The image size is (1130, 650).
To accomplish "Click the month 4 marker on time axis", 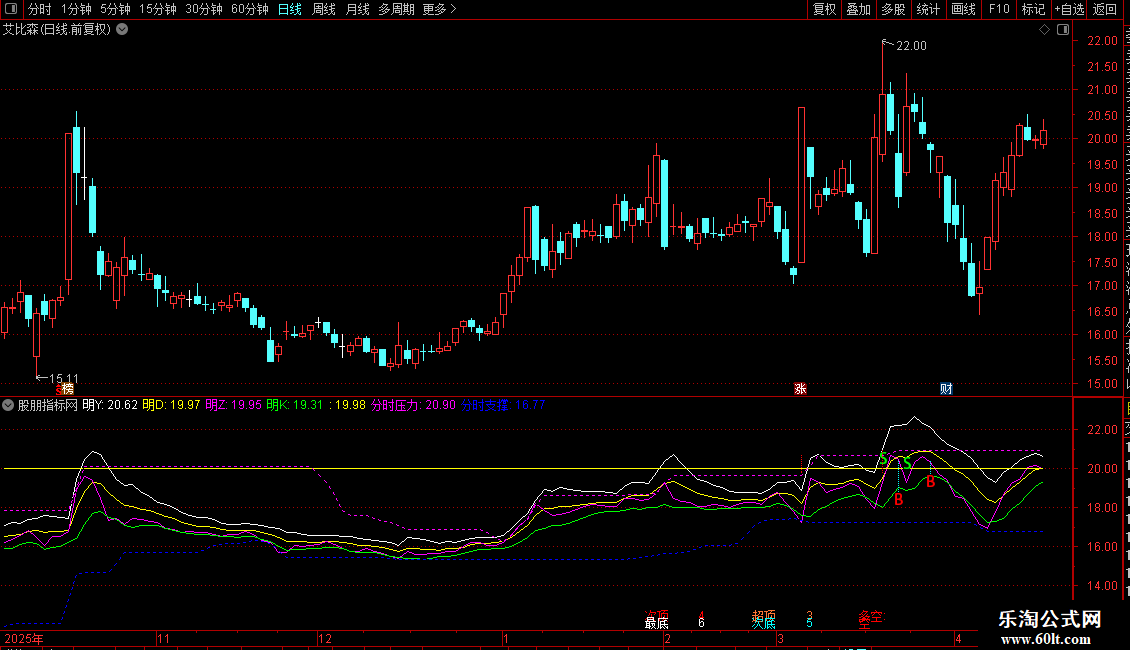I will [x=958, y=638].
